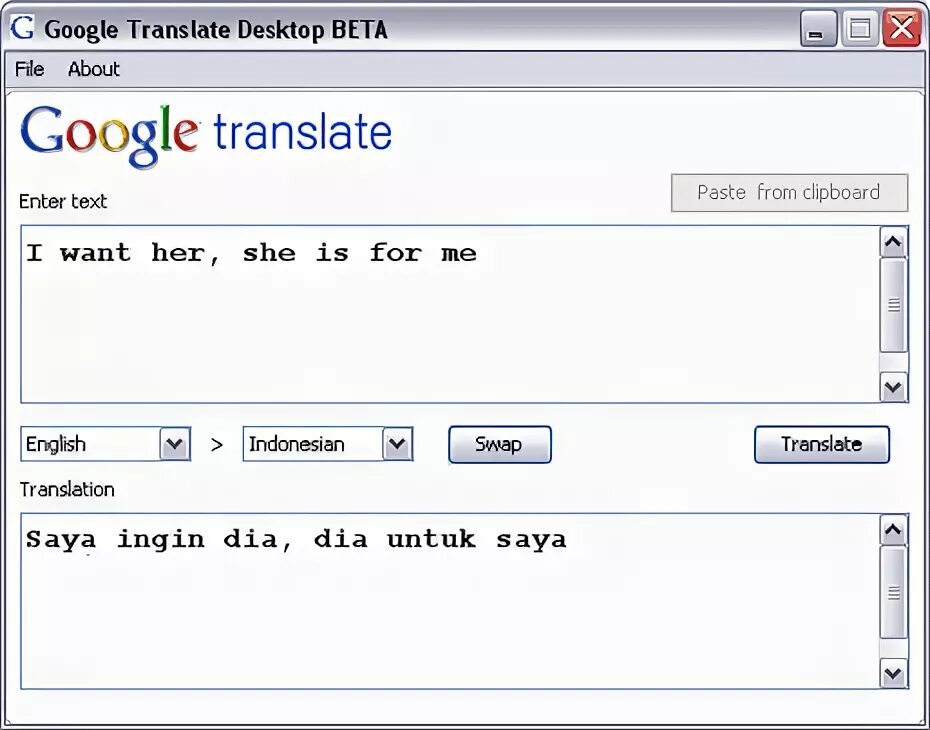Swap source and target languages

pyautogui.click(x=499, y=445)
